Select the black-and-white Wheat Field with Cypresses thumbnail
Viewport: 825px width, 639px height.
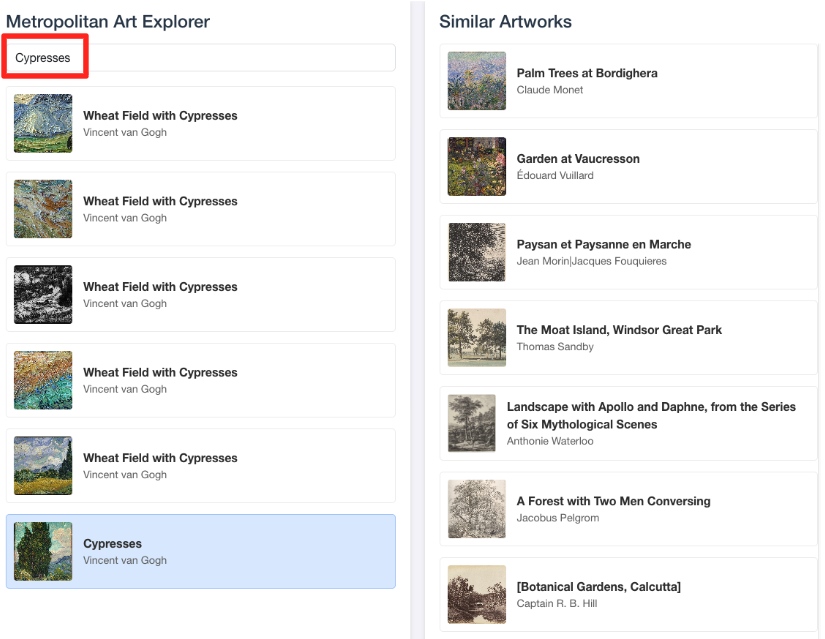pos(43,295)
